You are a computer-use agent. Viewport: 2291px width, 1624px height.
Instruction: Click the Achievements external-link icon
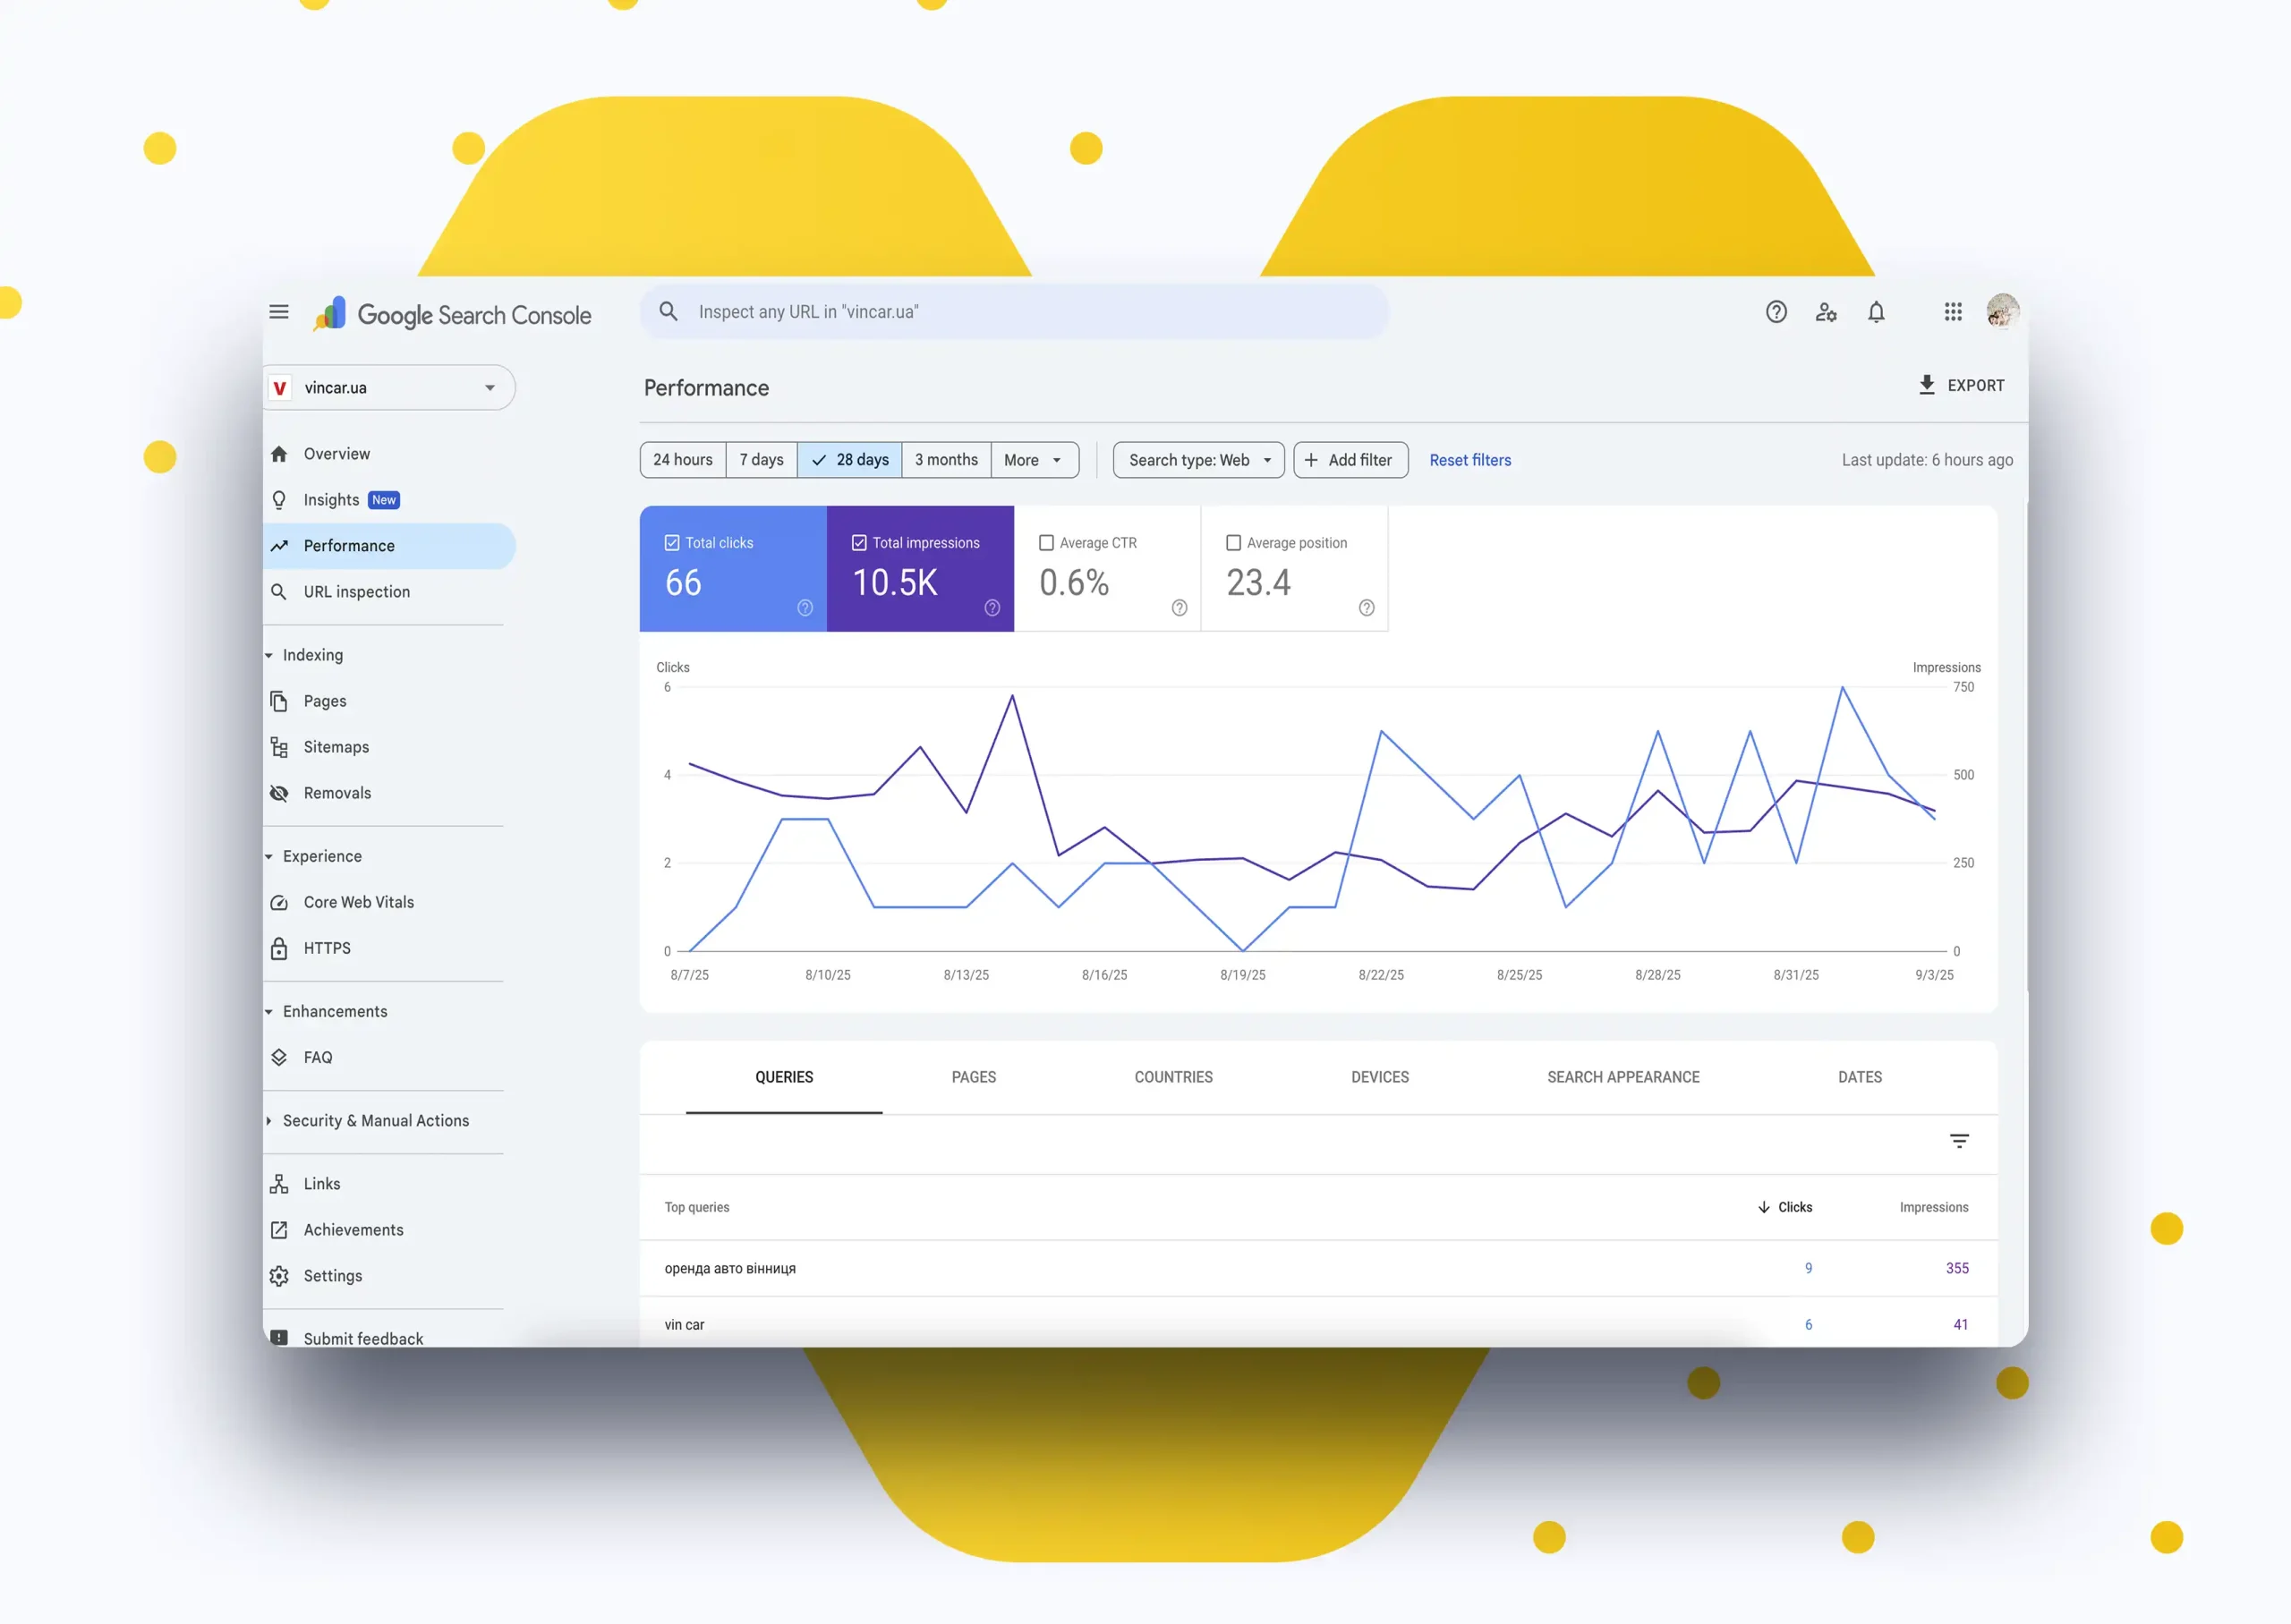[279, 1230]
